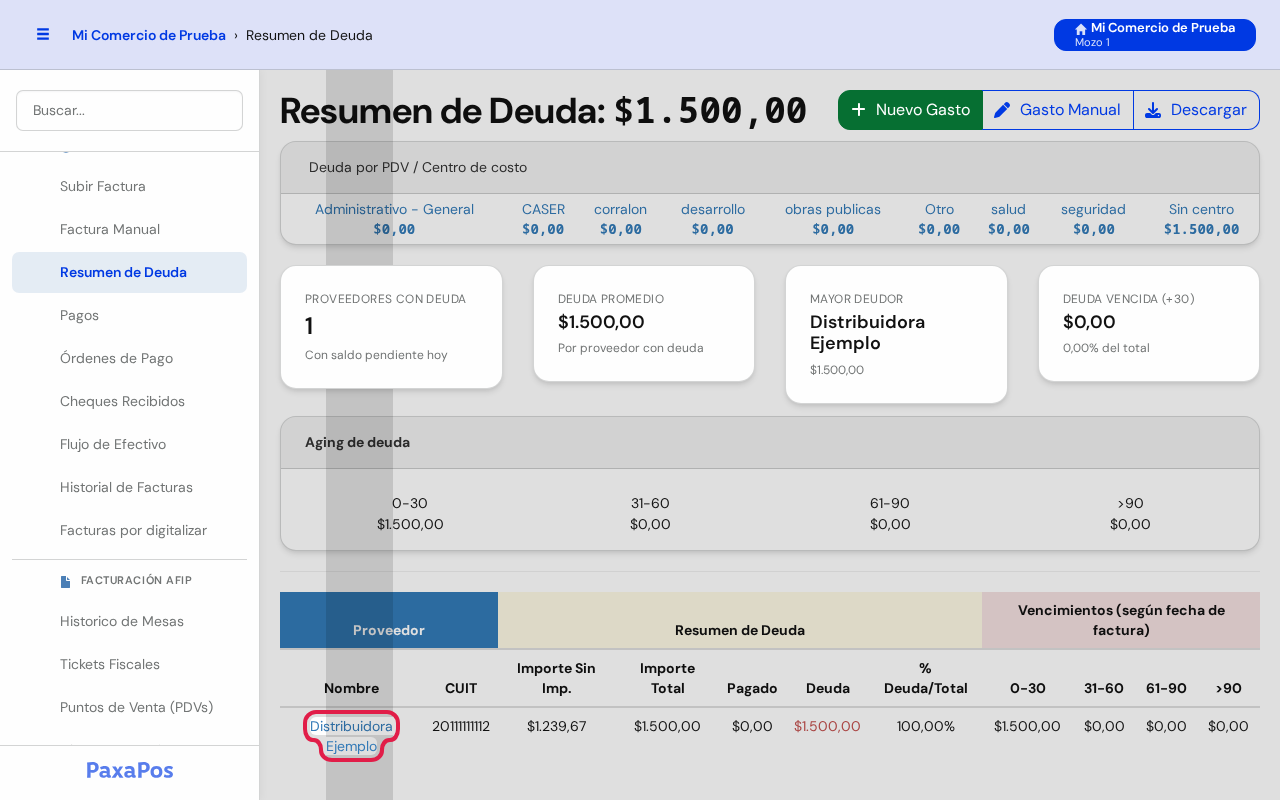This screenshot has width=1280, height=800.
Task: Click the Gasto Manual button
Action: [x=1058, y=110]
